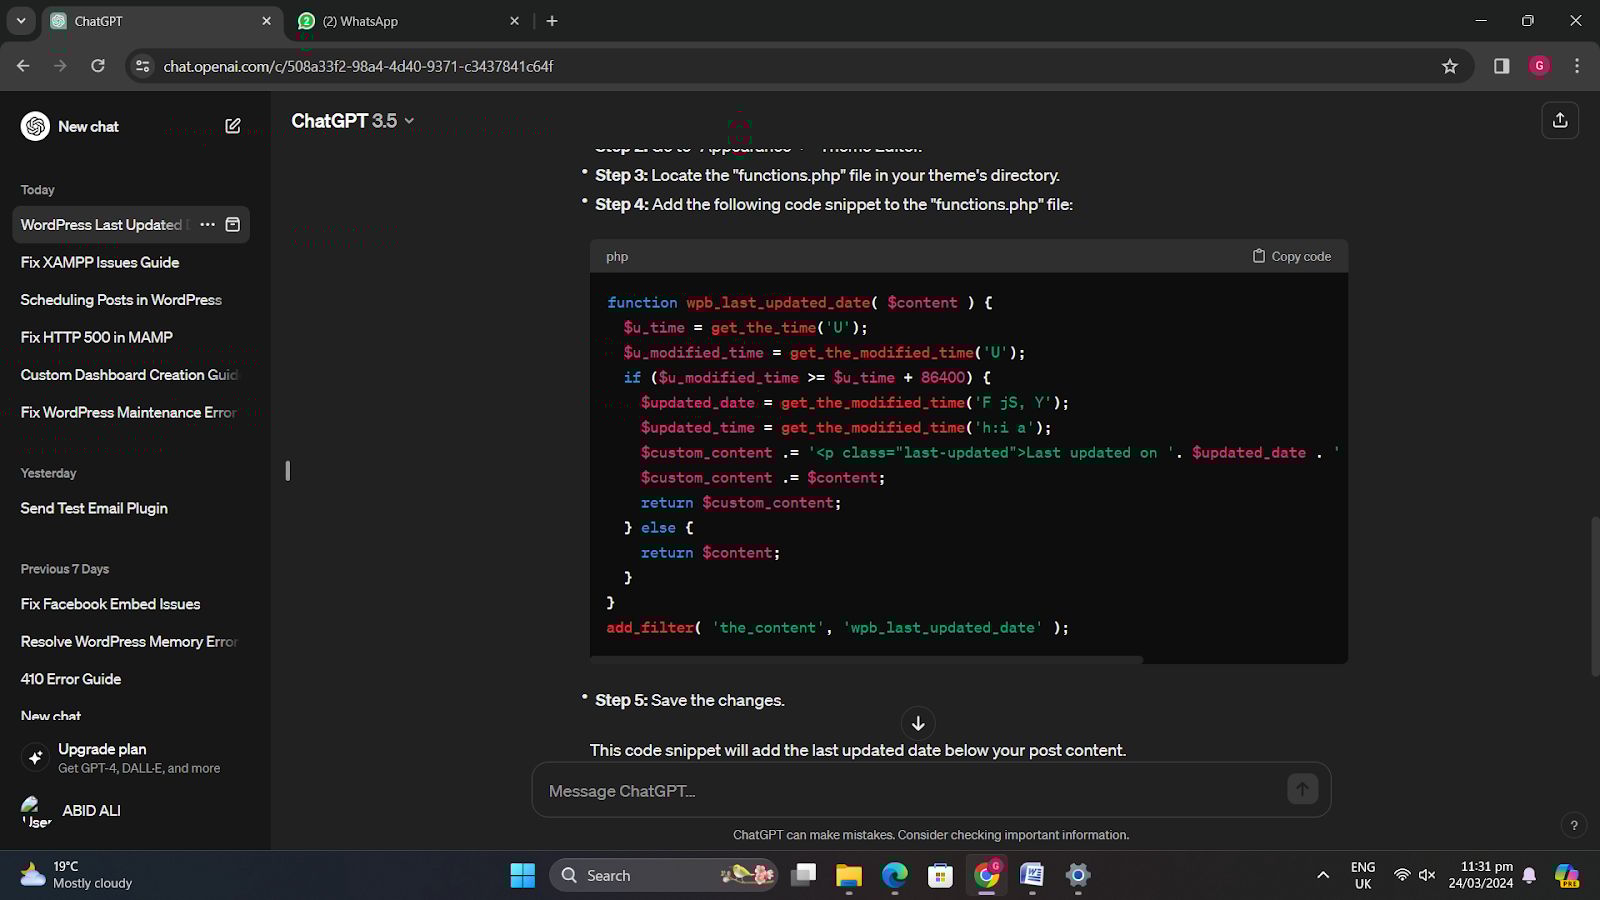Viewport: 1600px width, 900px height.
Task: Toggle the browser side panel
Action: (1501, 66)
